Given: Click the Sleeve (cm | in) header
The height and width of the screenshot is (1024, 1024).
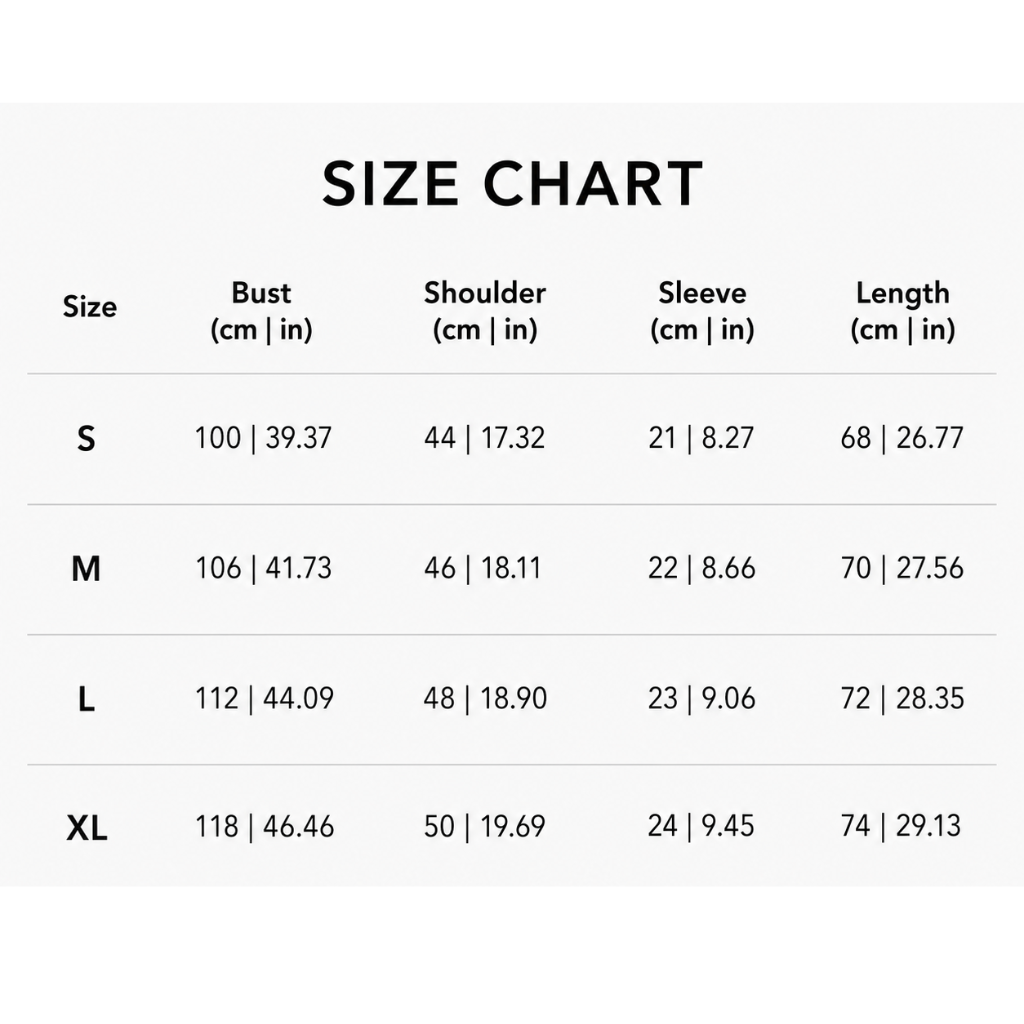Looking at the screenshot, I should [x=702, y=311].
